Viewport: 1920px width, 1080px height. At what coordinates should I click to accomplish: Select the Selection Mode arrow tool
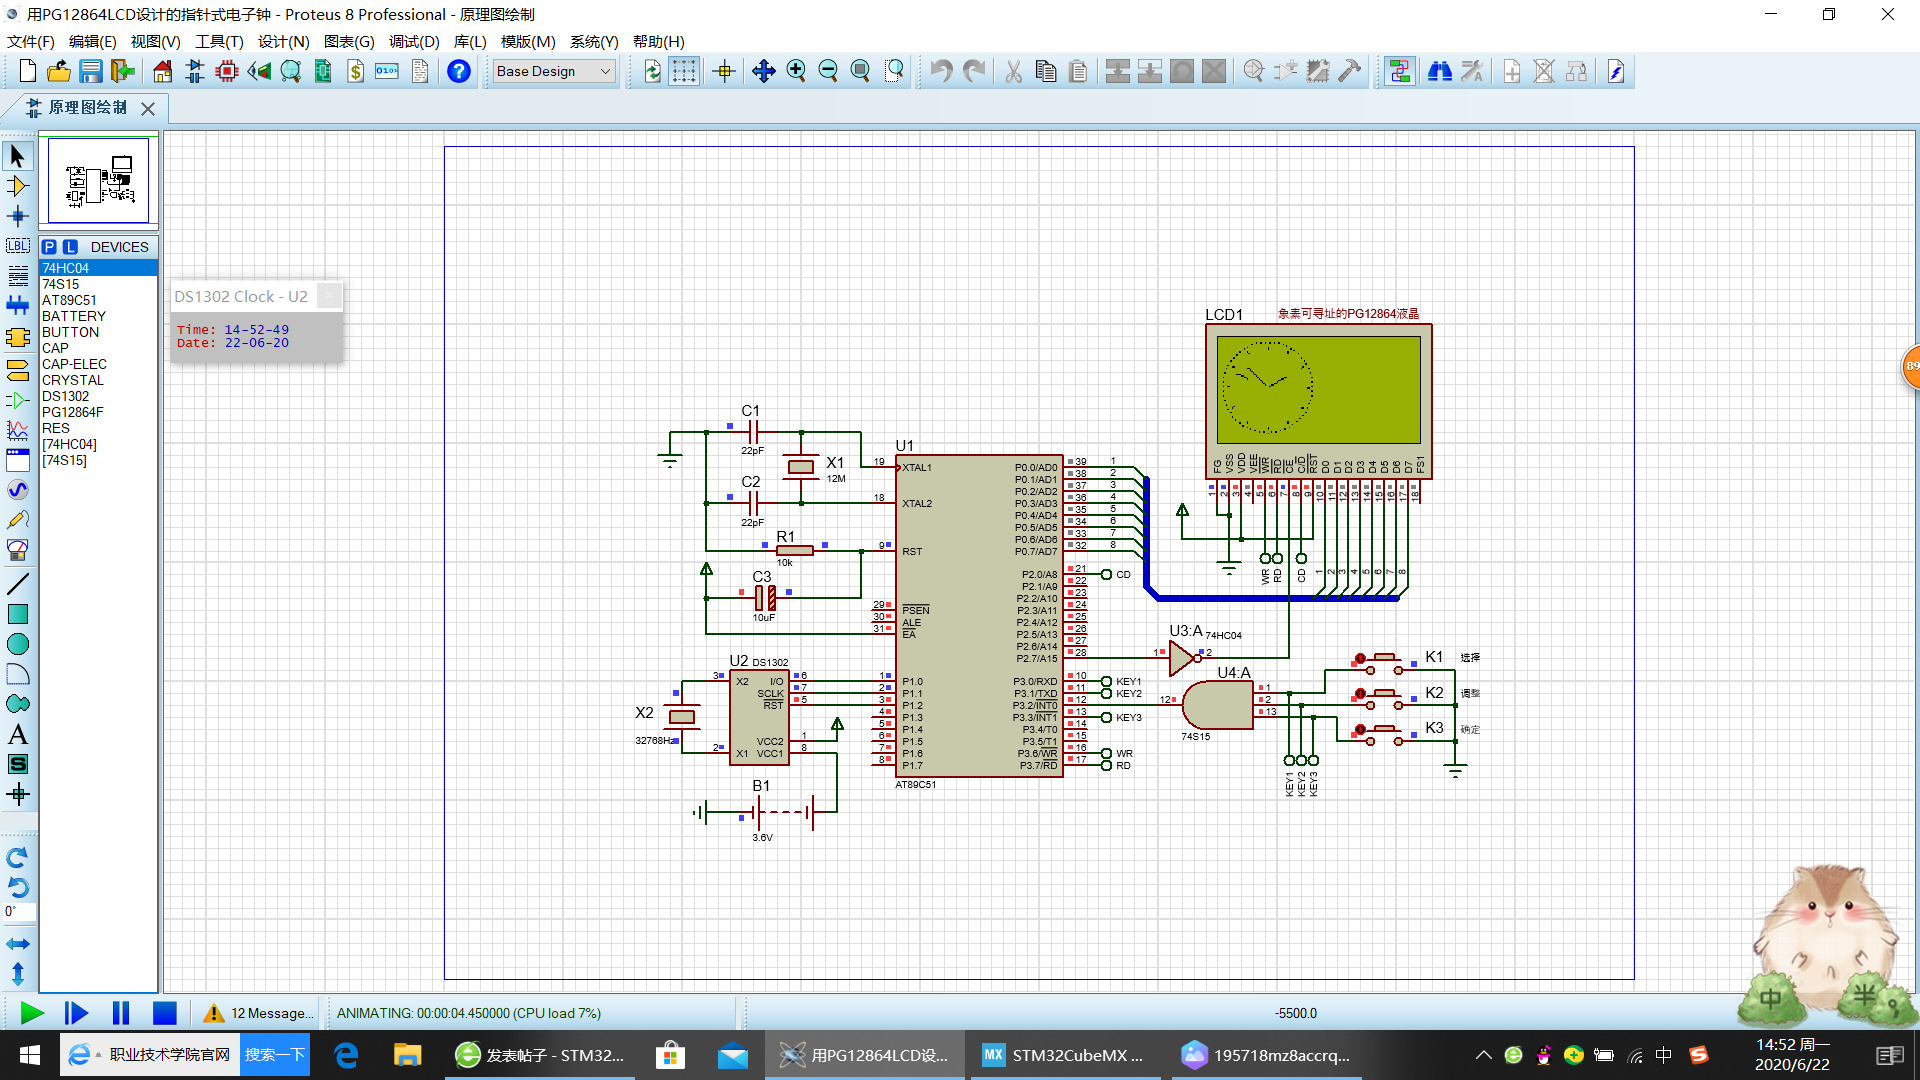(18, 156)
